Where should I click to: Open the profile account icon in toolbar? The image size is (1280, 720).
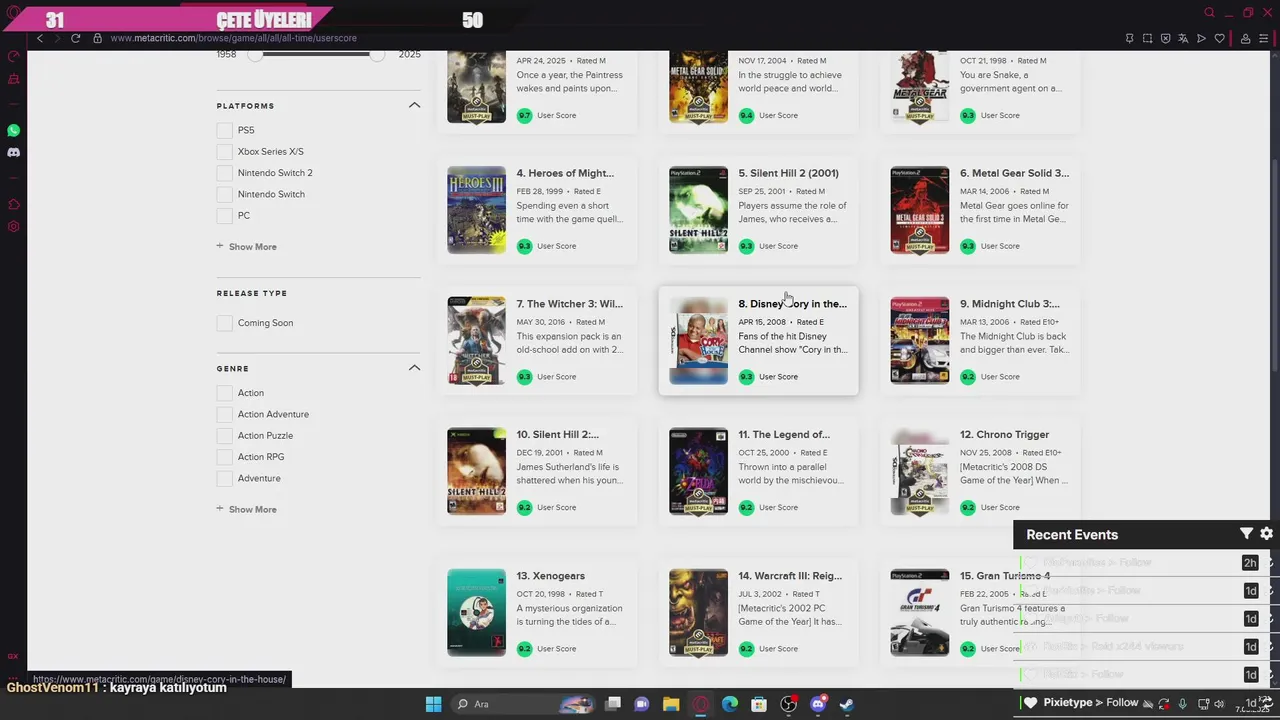coord(1245,39)
